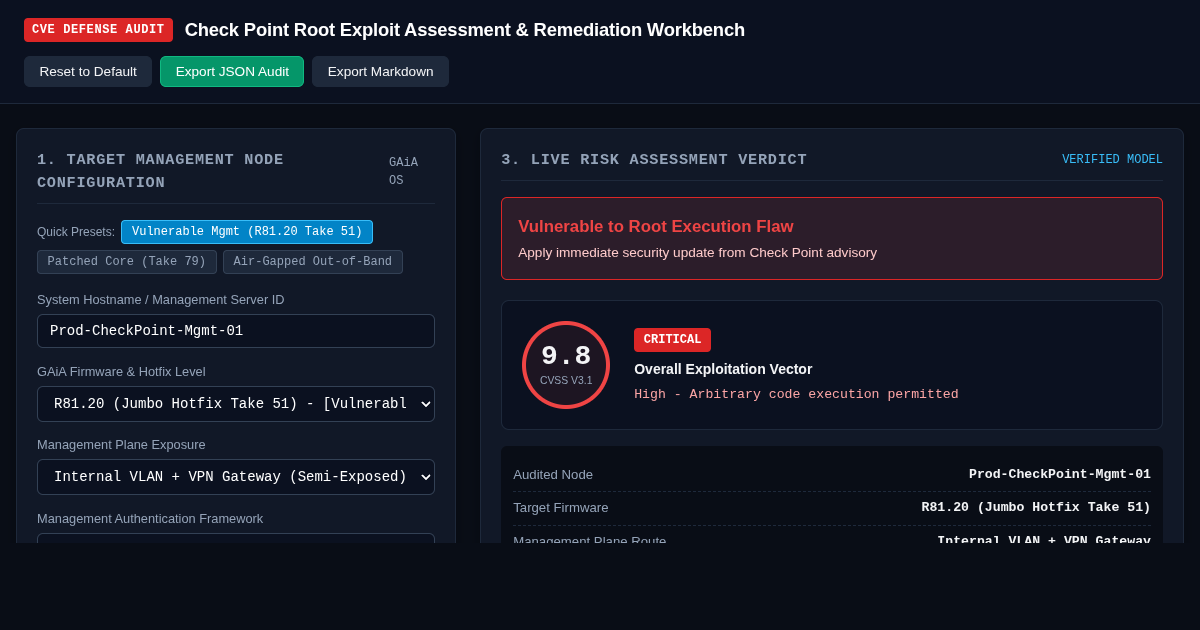Click Management Authentication Framework label
Viewport: 1200px width, 630px height.
point(150,519)
